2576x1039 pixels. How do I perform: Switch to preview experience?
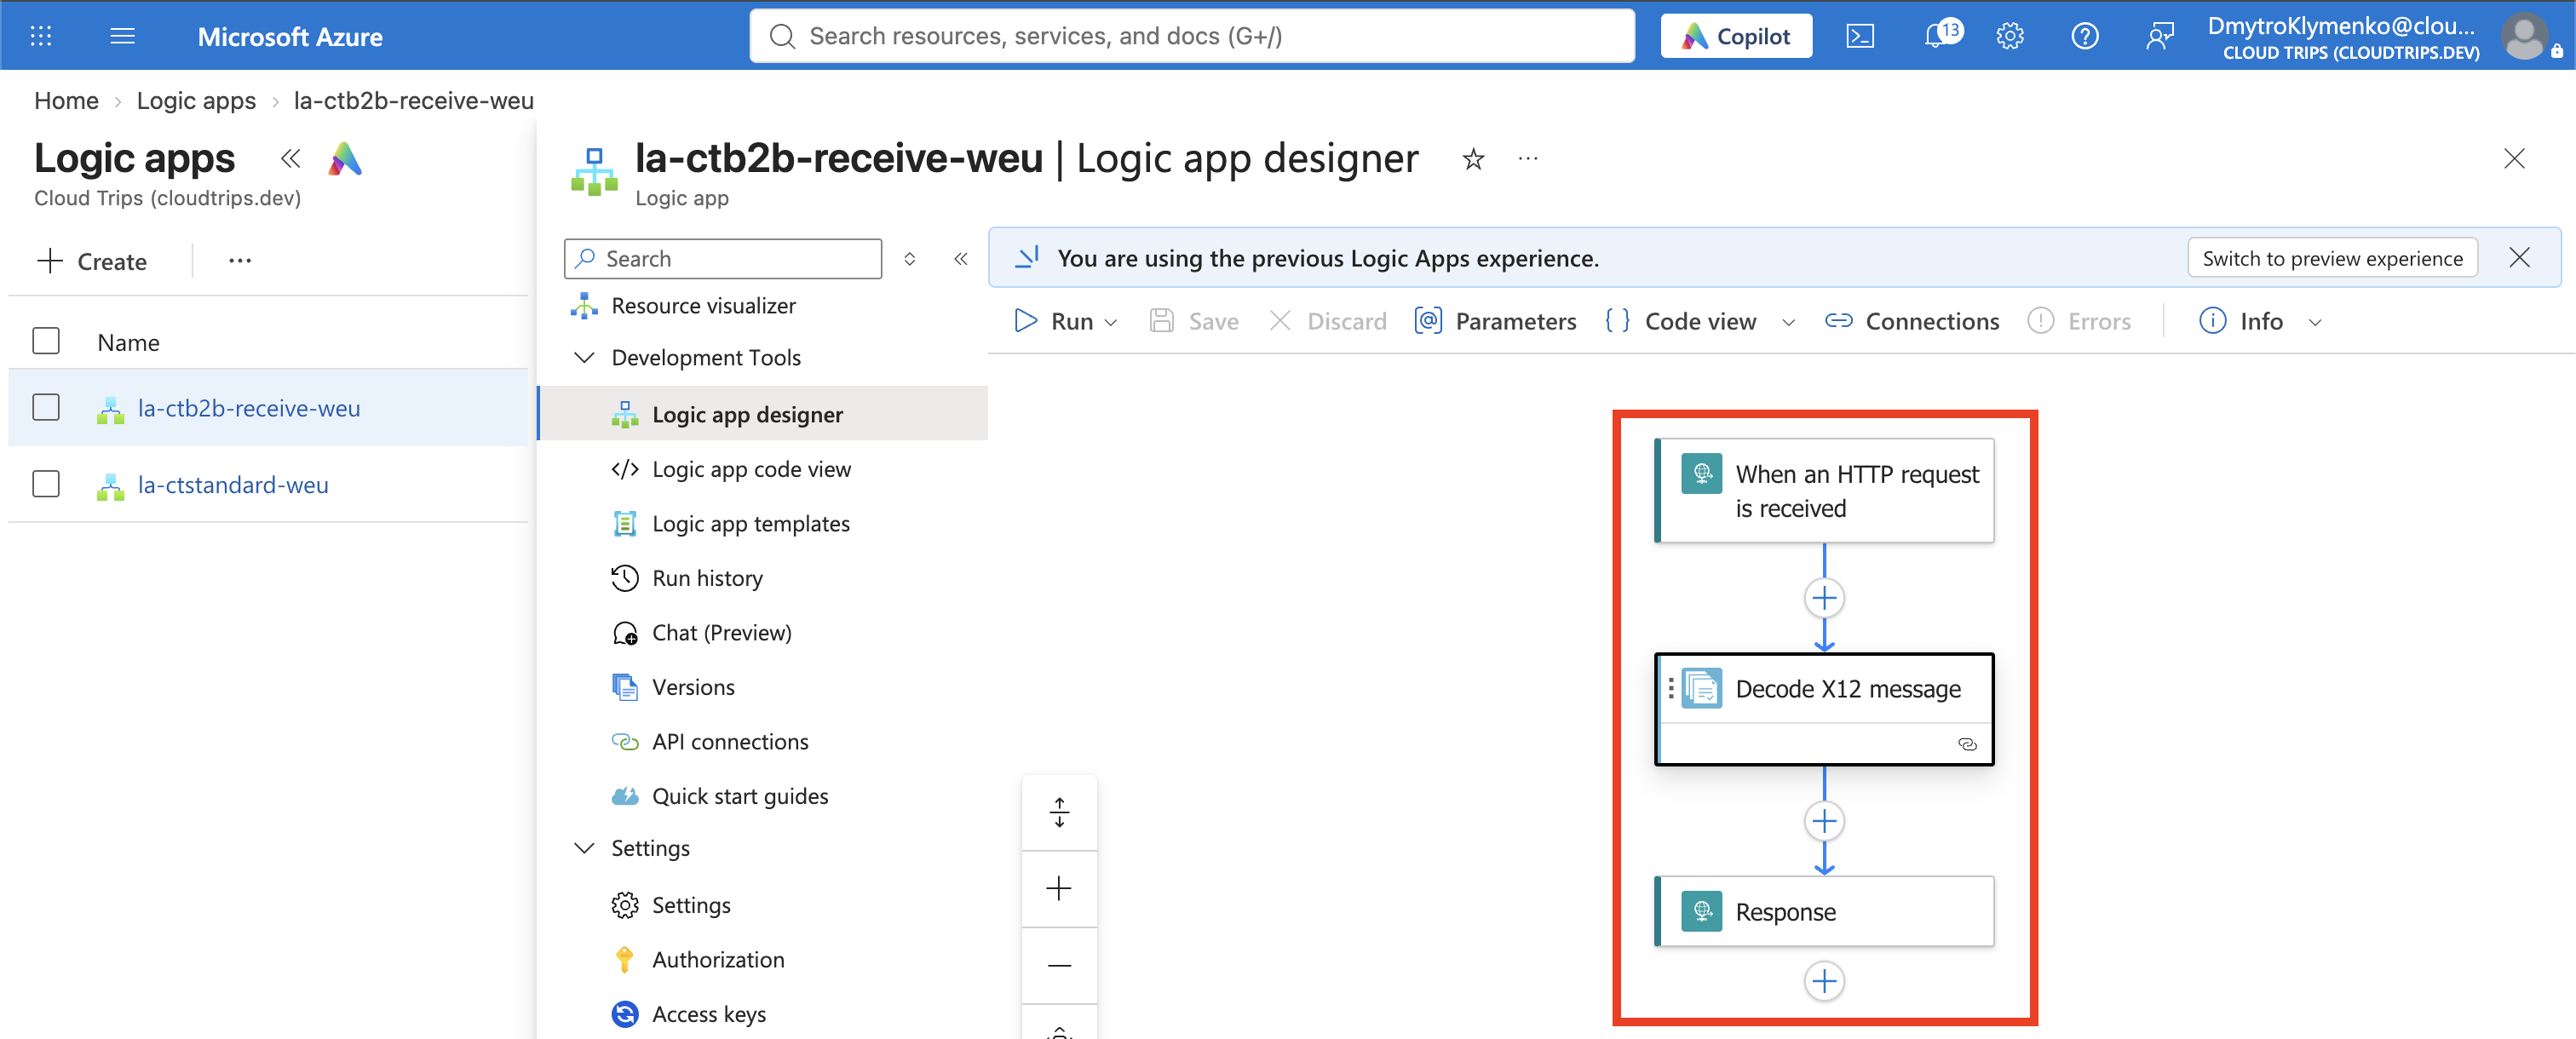2332,258
